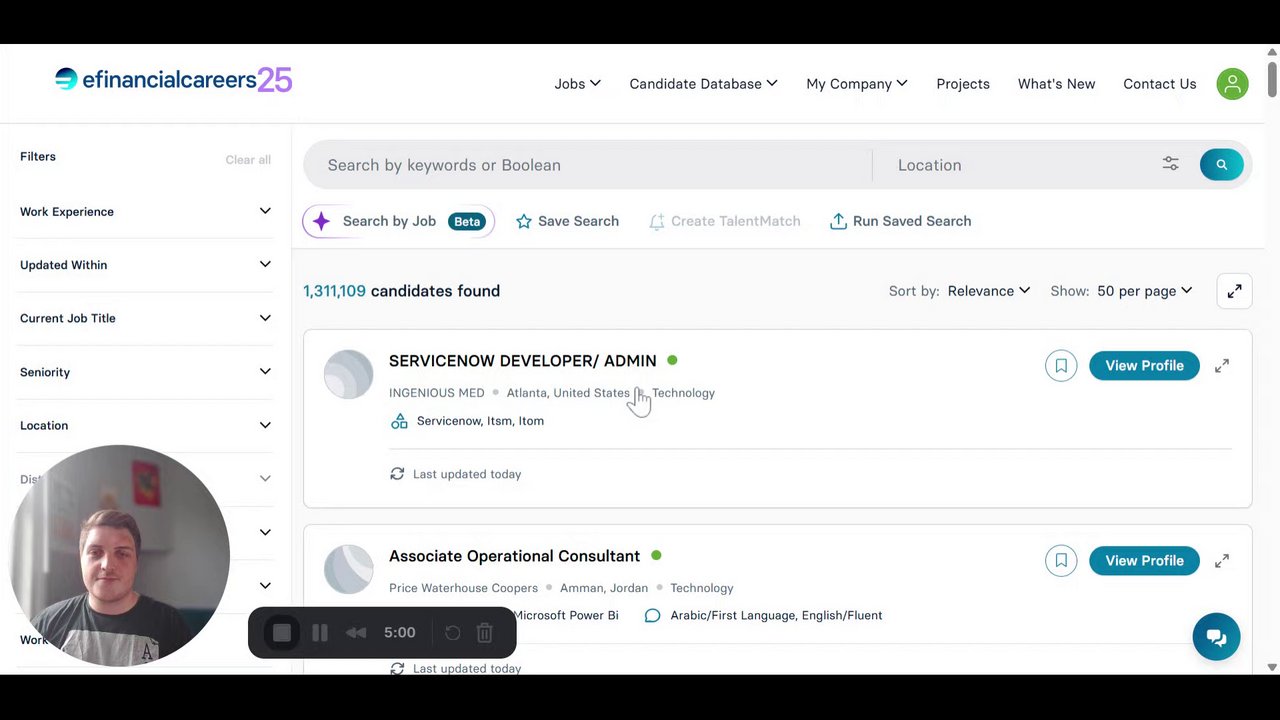
Task: Open advanced search filter sliders icon
Action: 1170,164
